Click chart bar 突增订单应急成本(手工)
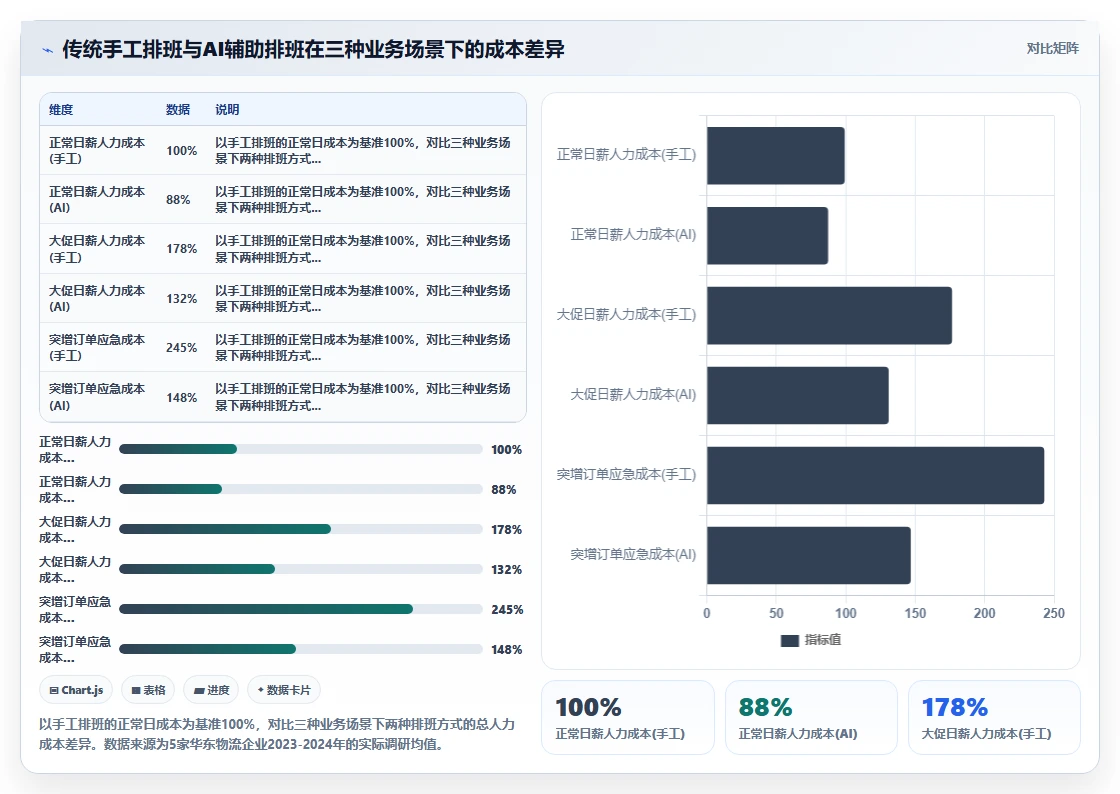This screenshot has height=794, width=1120. click(876, 476)
